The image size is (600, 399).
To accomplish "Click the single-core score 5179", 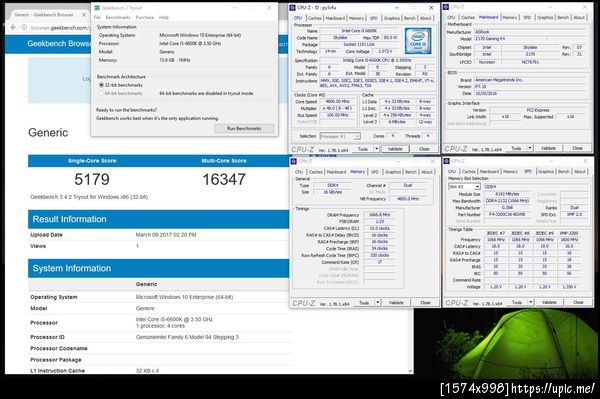I will 92,179.
